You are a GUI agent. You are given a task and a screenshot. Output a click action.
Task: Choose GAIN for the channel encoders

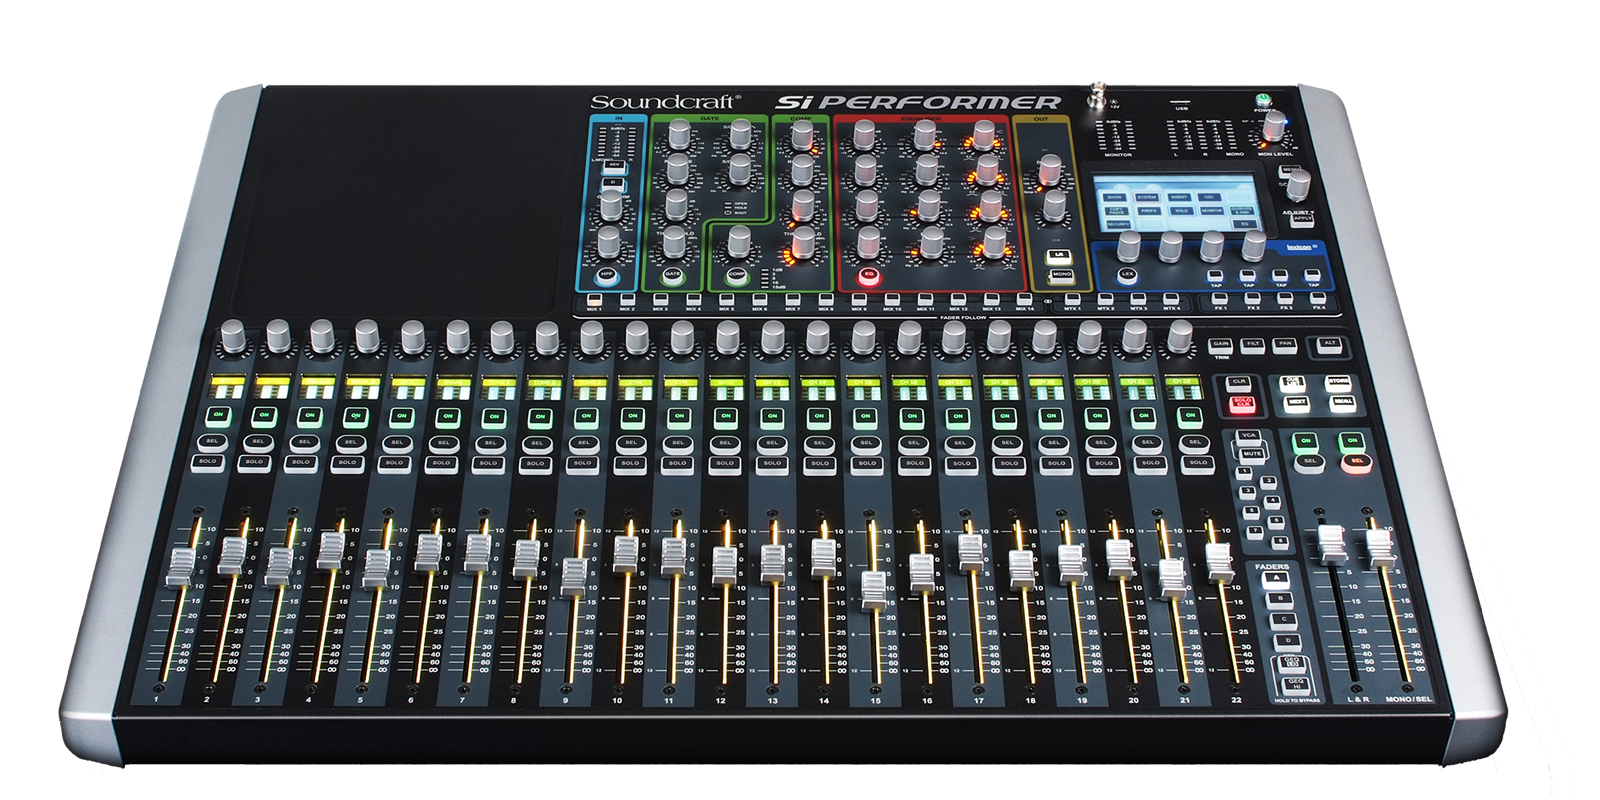1220,345
